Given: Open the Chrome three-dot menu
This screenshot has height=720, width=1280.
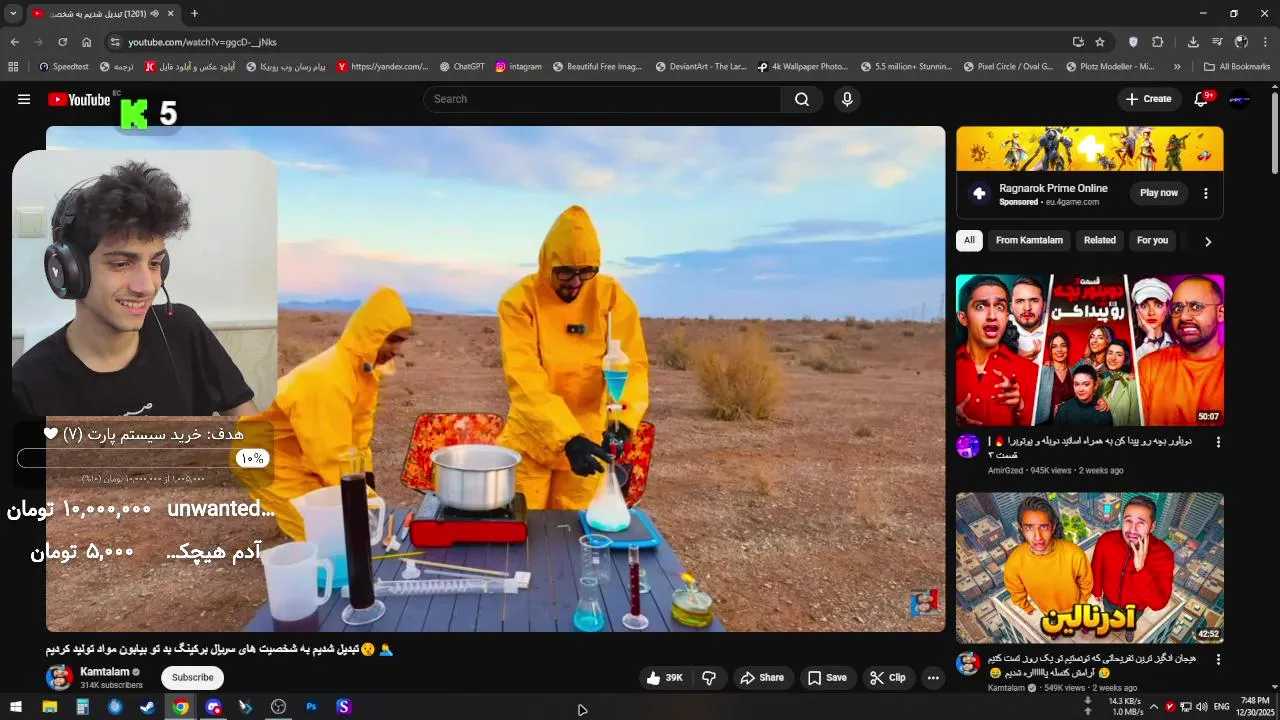Looking at the screenshot, I should (x=1265, y=42).
